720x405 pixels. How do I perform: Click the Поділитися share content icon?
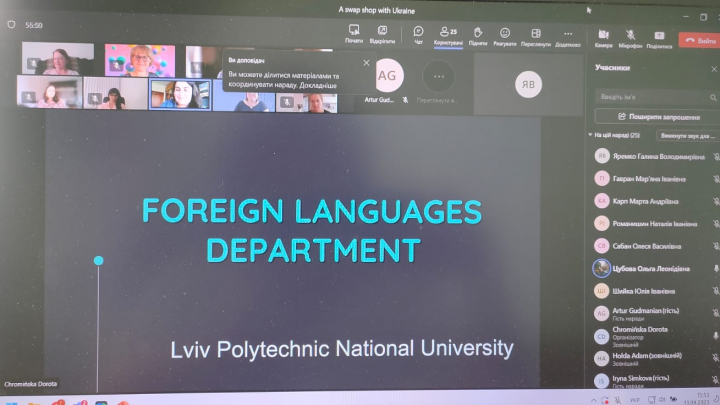click(659, 39)
